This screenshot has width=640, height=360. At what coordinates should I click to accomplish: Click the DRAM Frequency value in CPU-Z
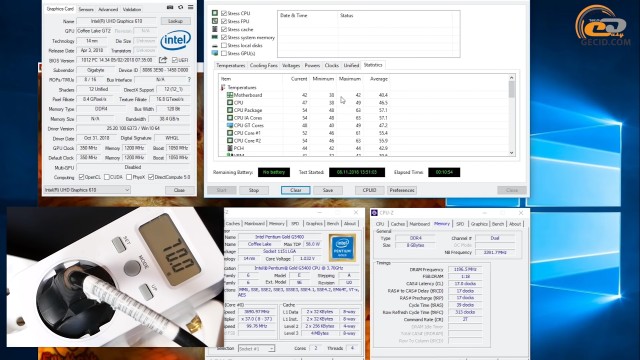click(465, 269)
